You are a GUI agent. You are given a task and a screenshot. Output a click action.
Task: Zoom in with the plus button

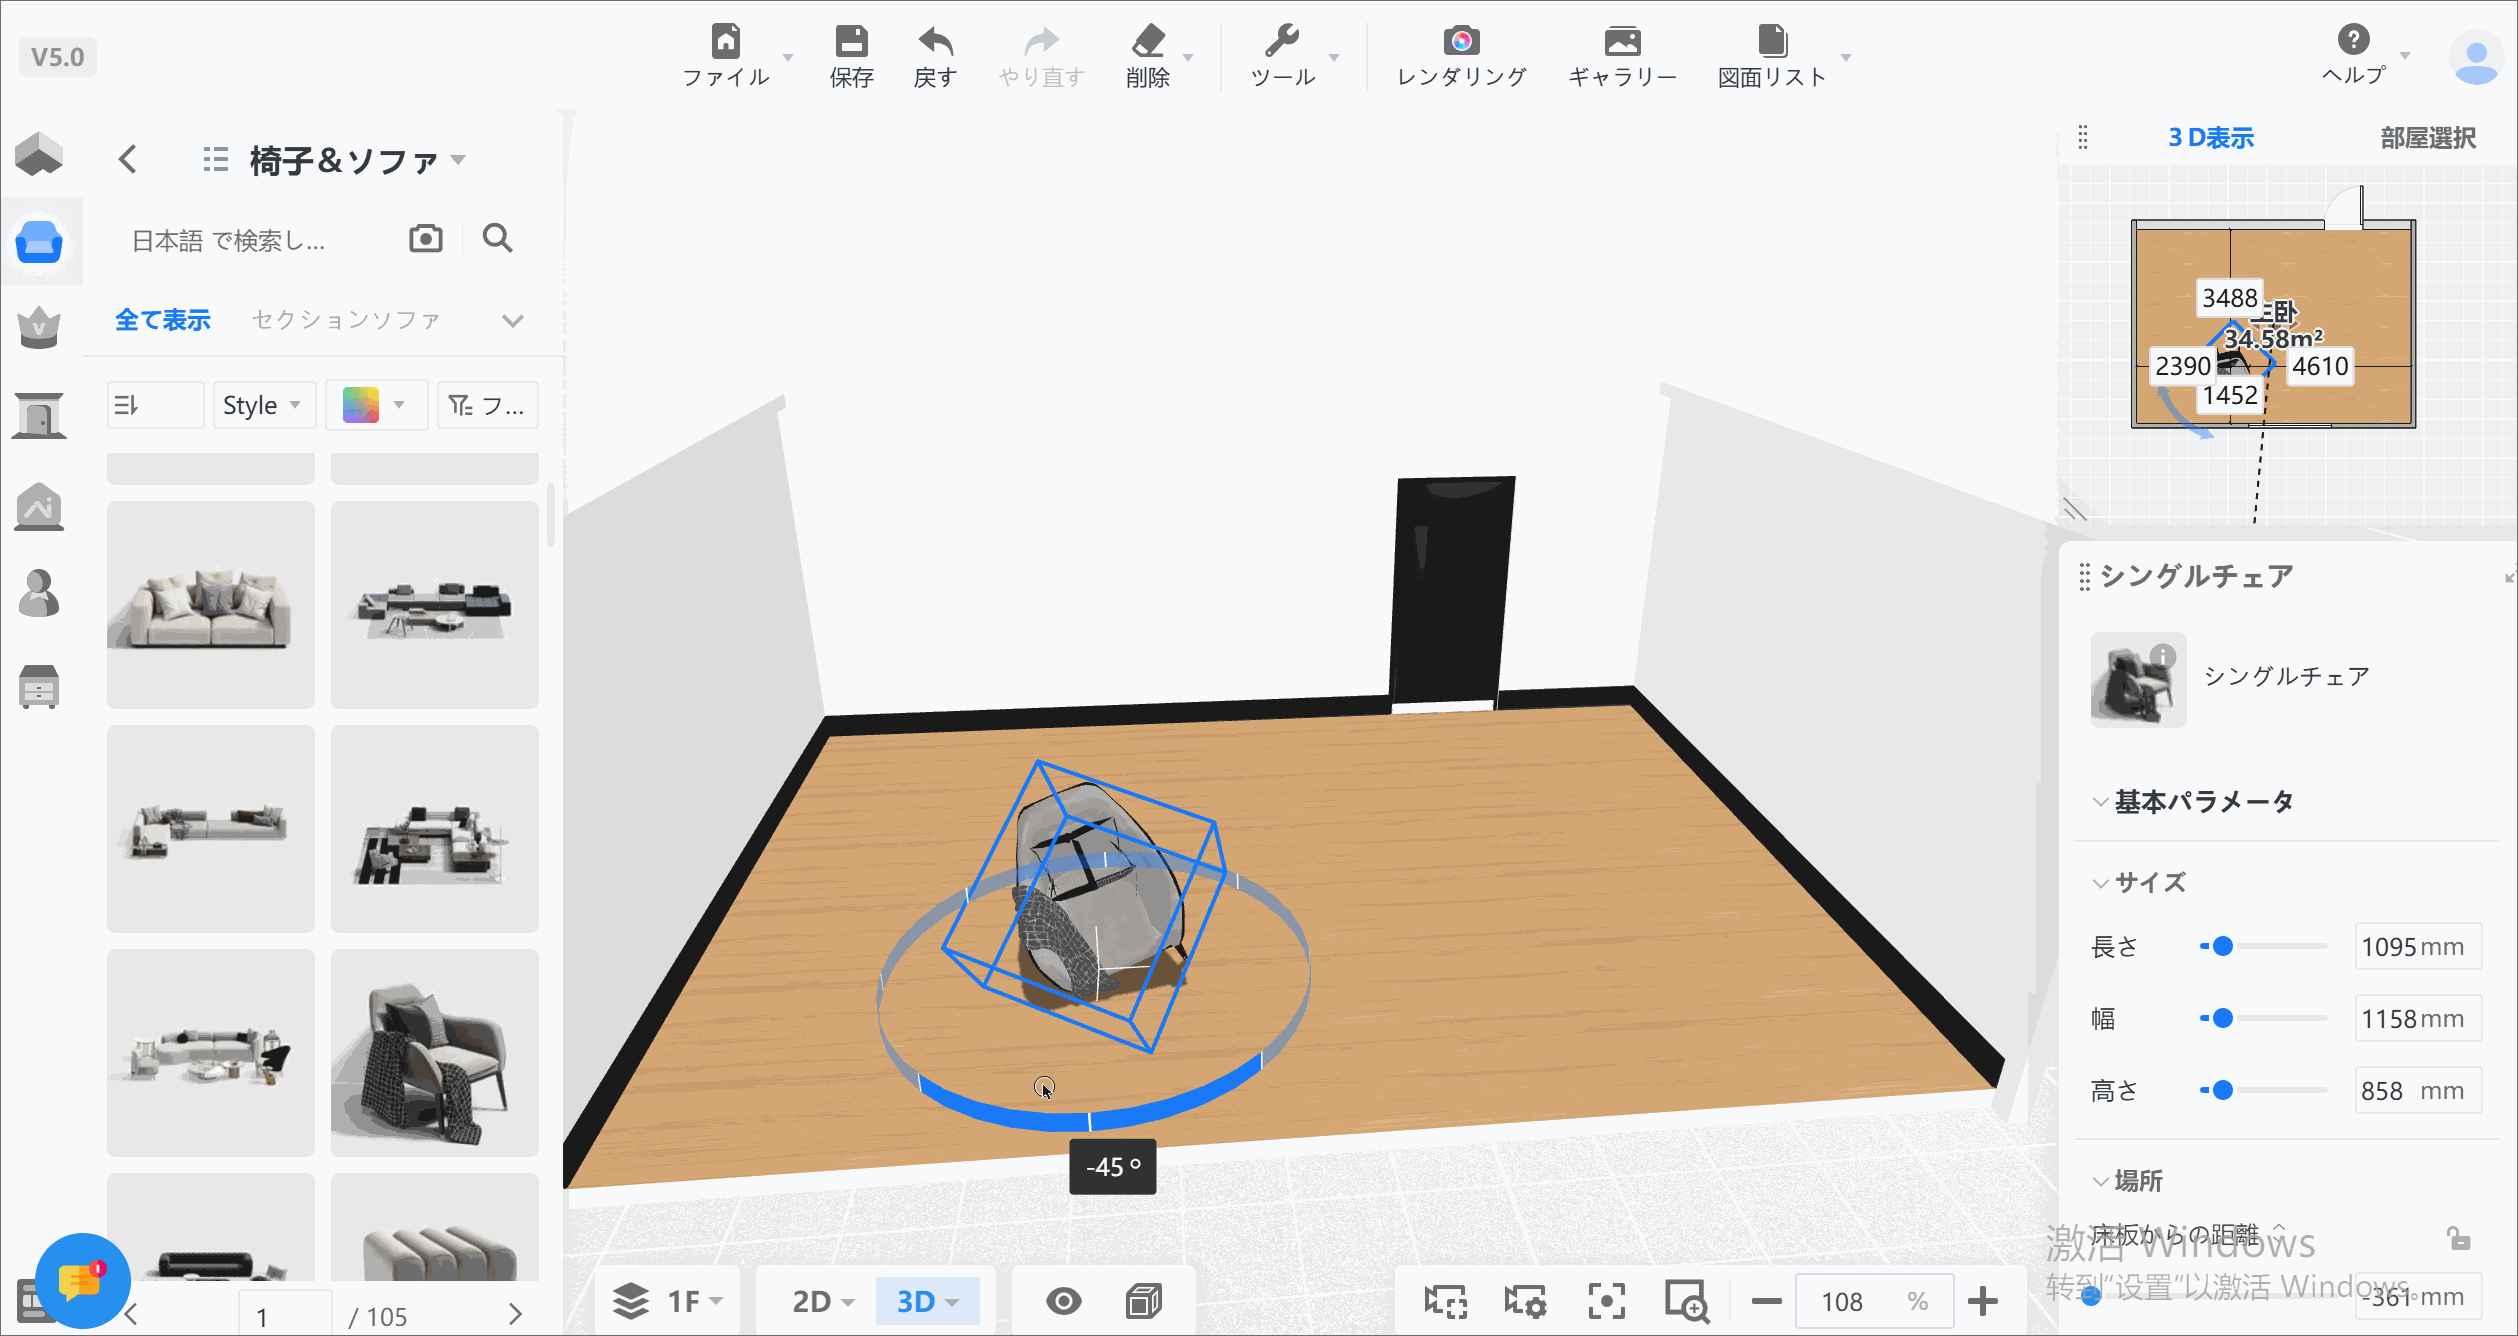[1983, 1302]
